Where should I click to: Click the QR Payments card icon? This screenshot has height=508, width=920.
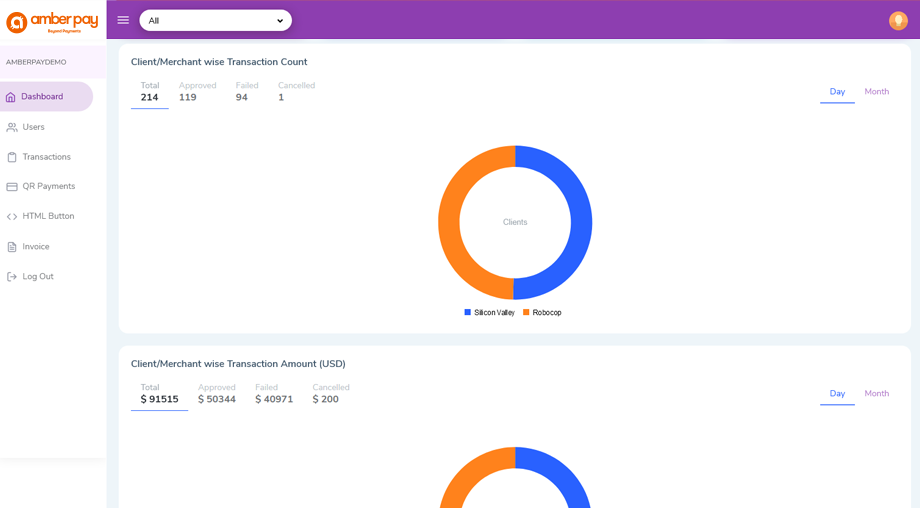pos(12,187)
